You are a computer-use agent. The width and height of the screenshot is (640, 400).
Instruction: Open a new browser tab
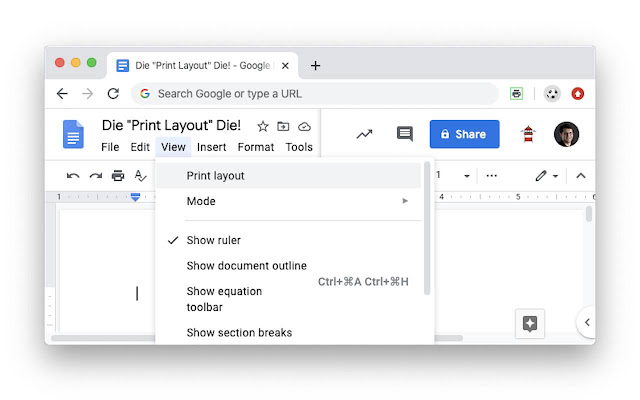315,65
